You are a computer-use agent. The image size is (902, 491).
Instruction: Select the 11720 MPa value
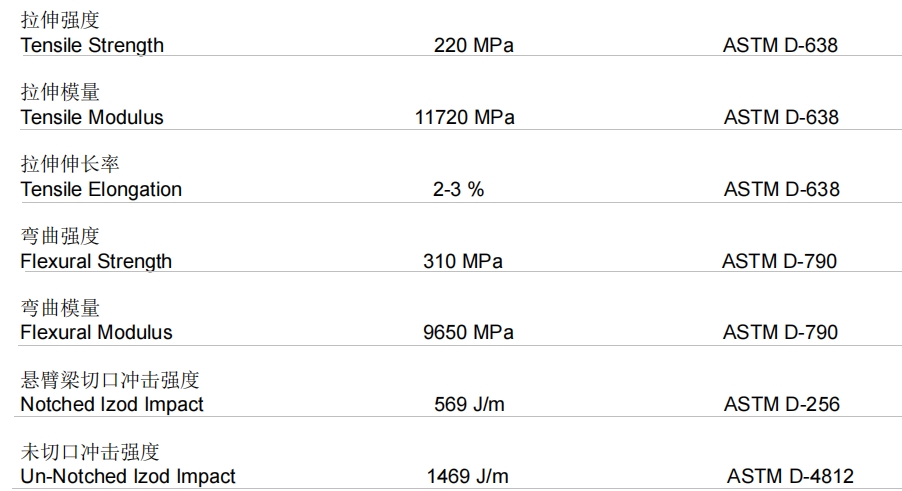pos(465,117)
